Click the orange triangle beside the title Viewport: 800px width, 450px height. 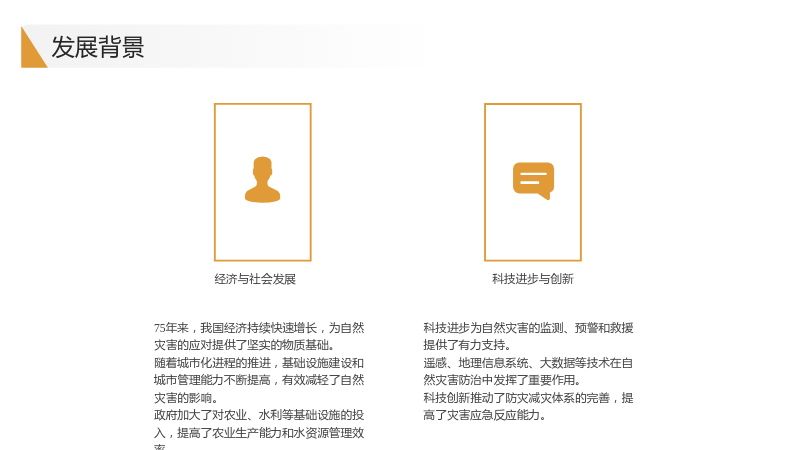[34, 47]
